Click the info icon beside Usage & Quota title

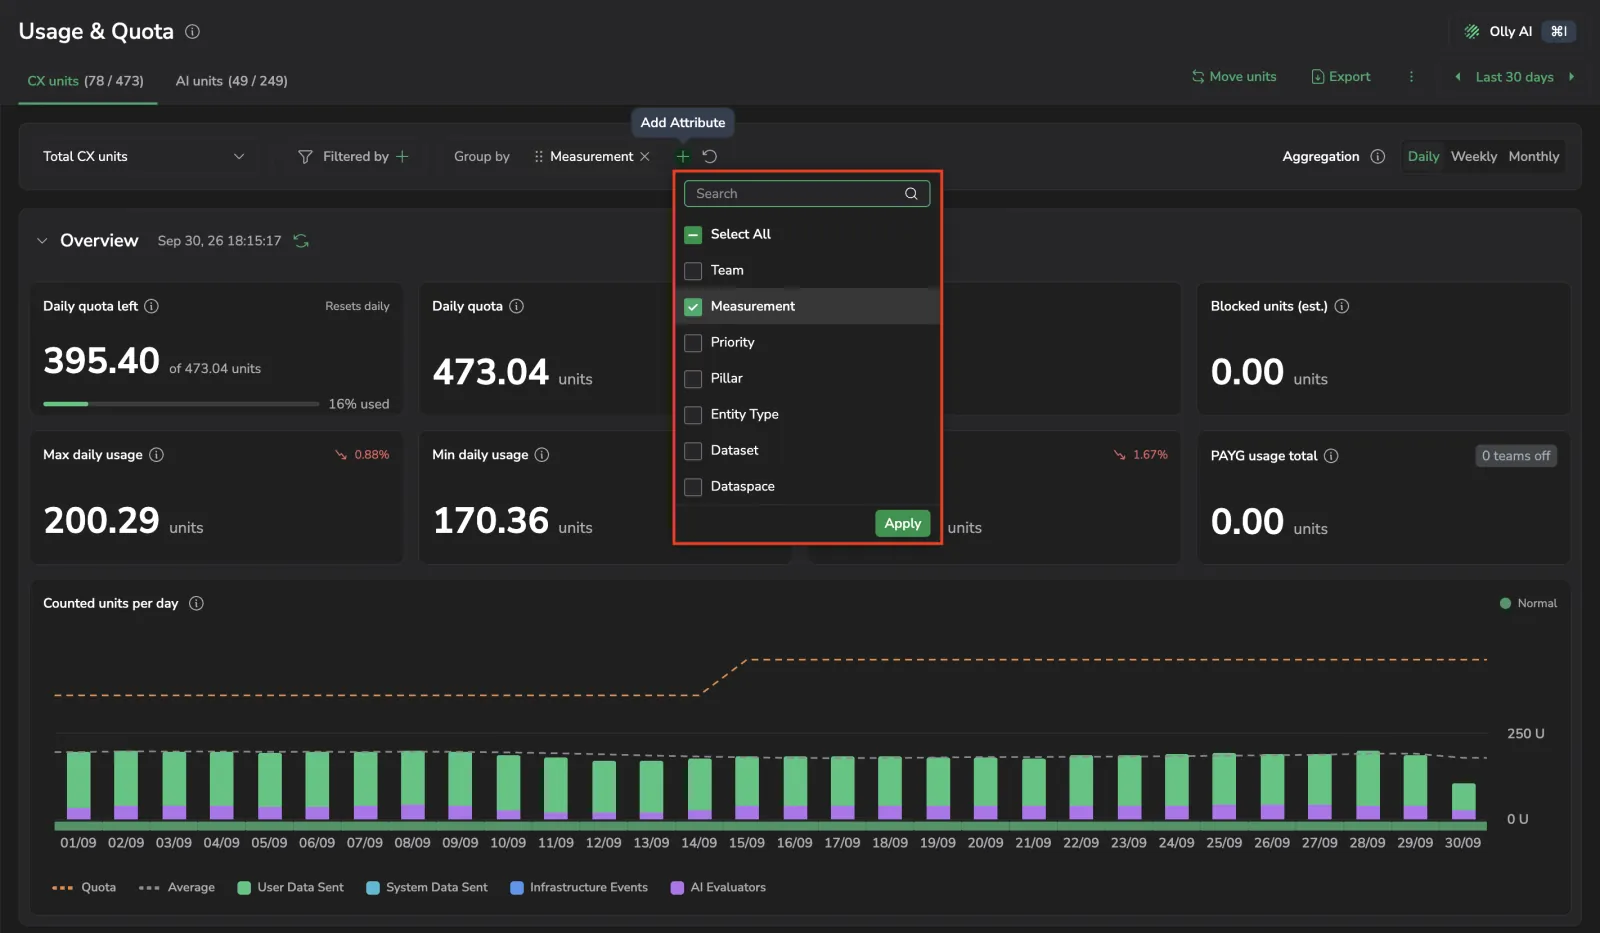[x=193, y=32]
